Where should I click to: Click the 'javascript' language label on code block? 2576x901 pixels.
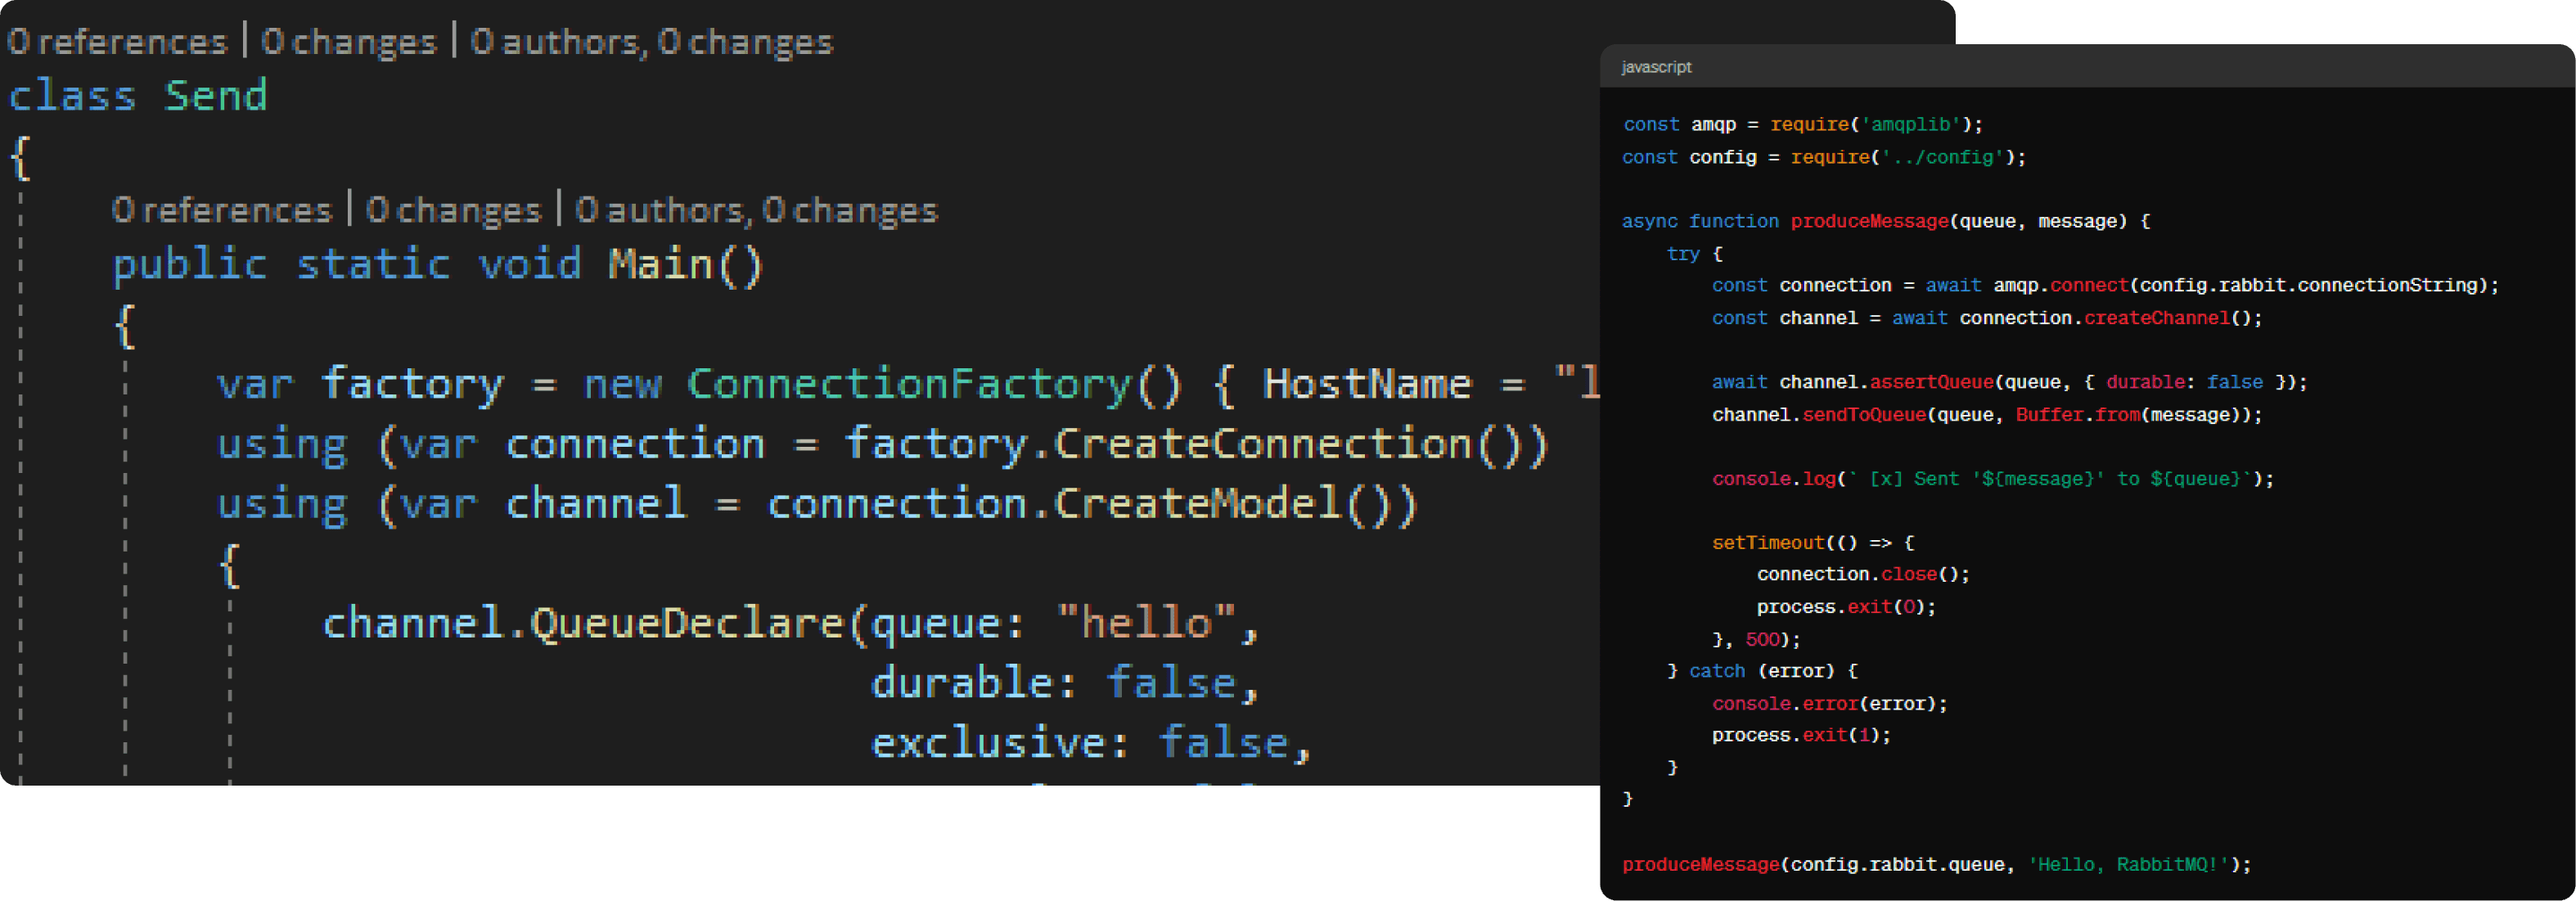[1656, 67]
